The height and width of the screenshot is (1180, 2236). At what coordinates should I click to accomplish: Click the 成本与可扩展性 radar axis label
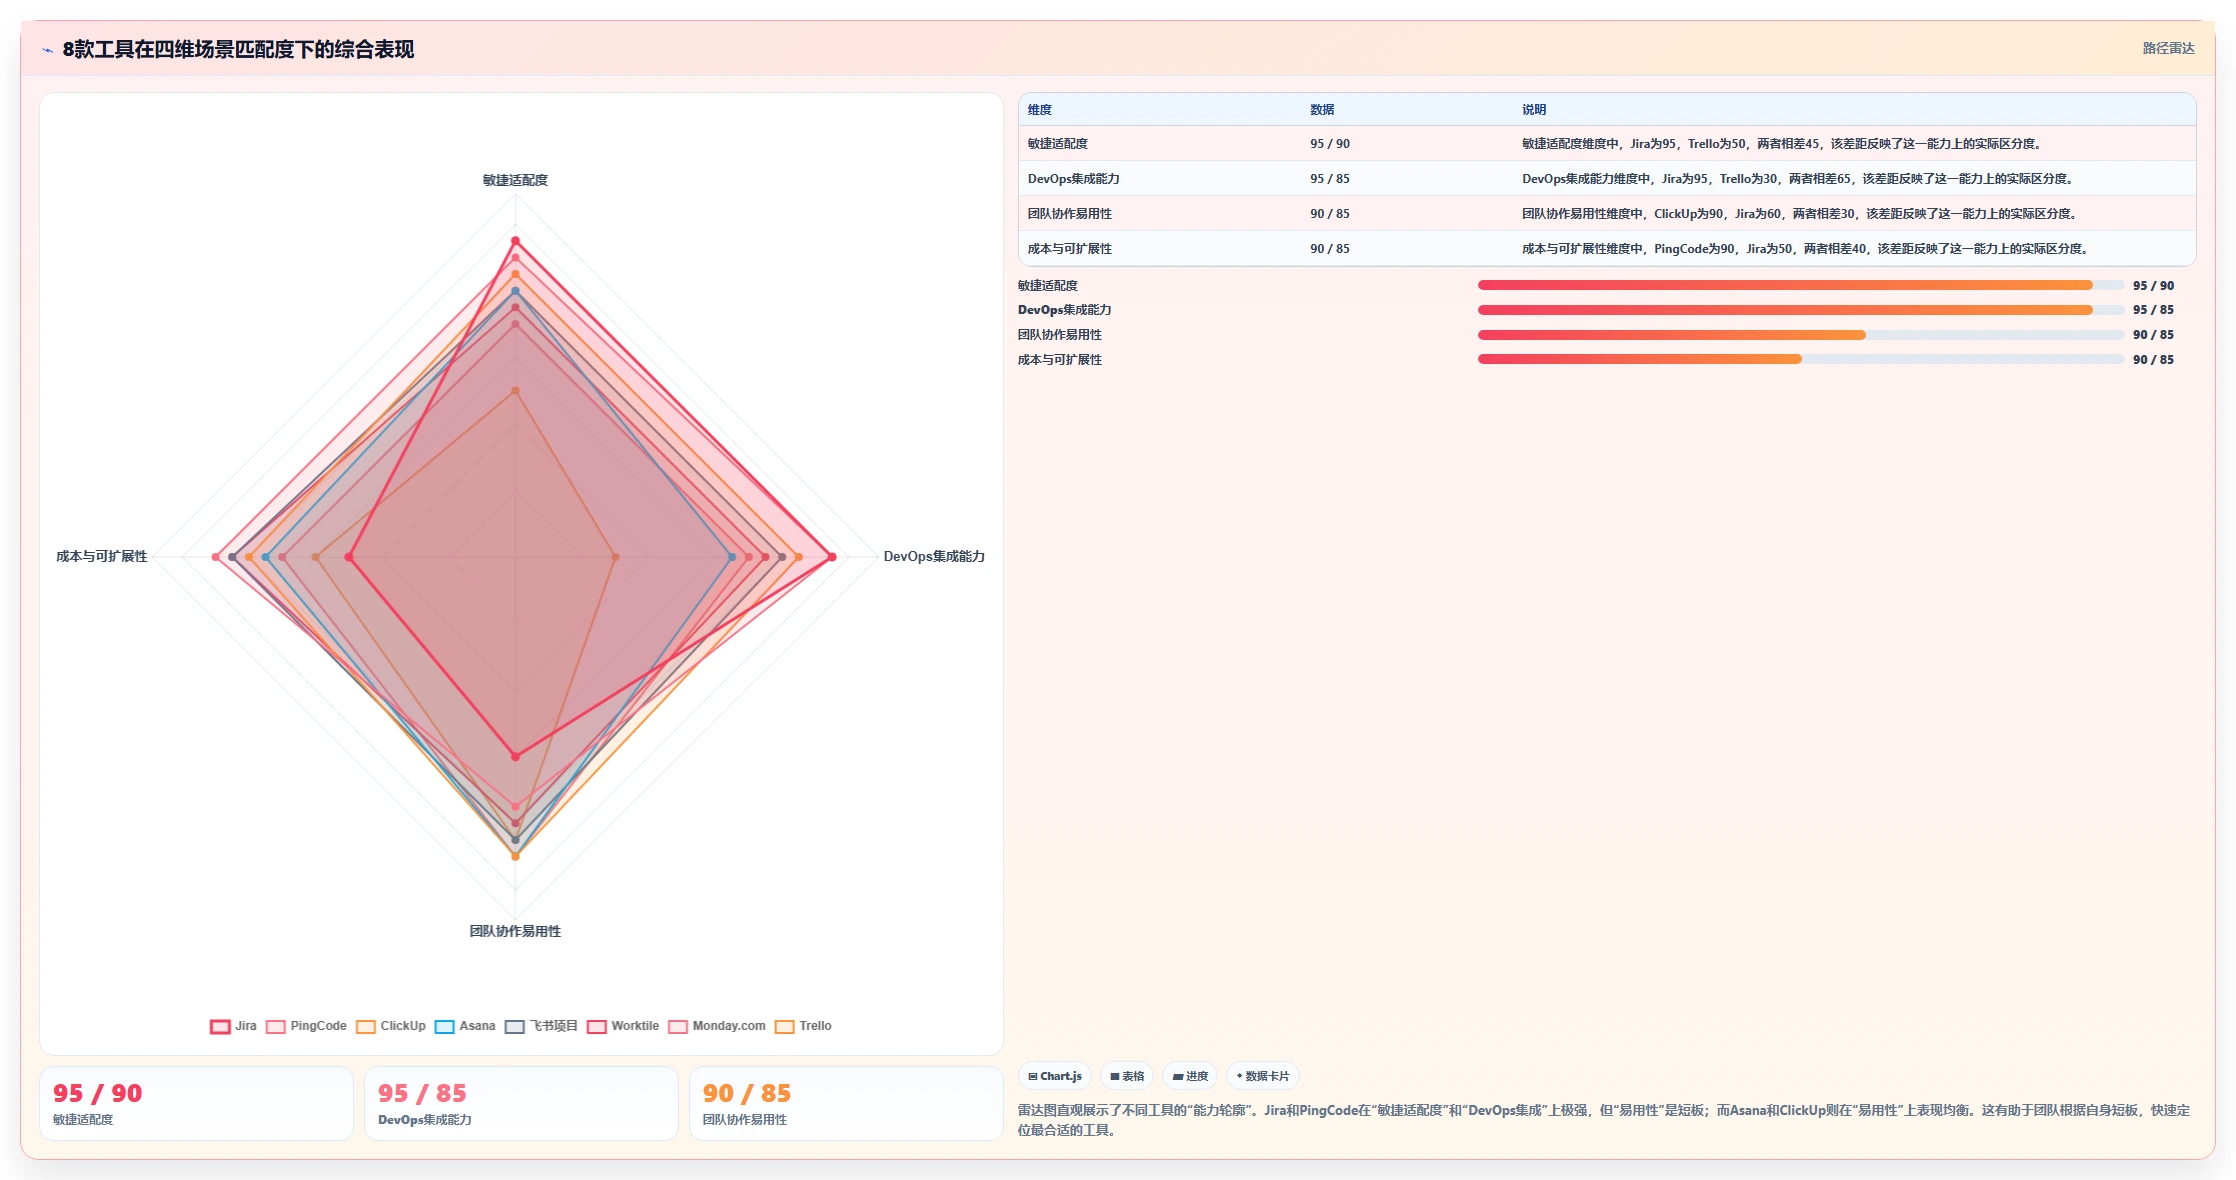(x=101, y=557)
